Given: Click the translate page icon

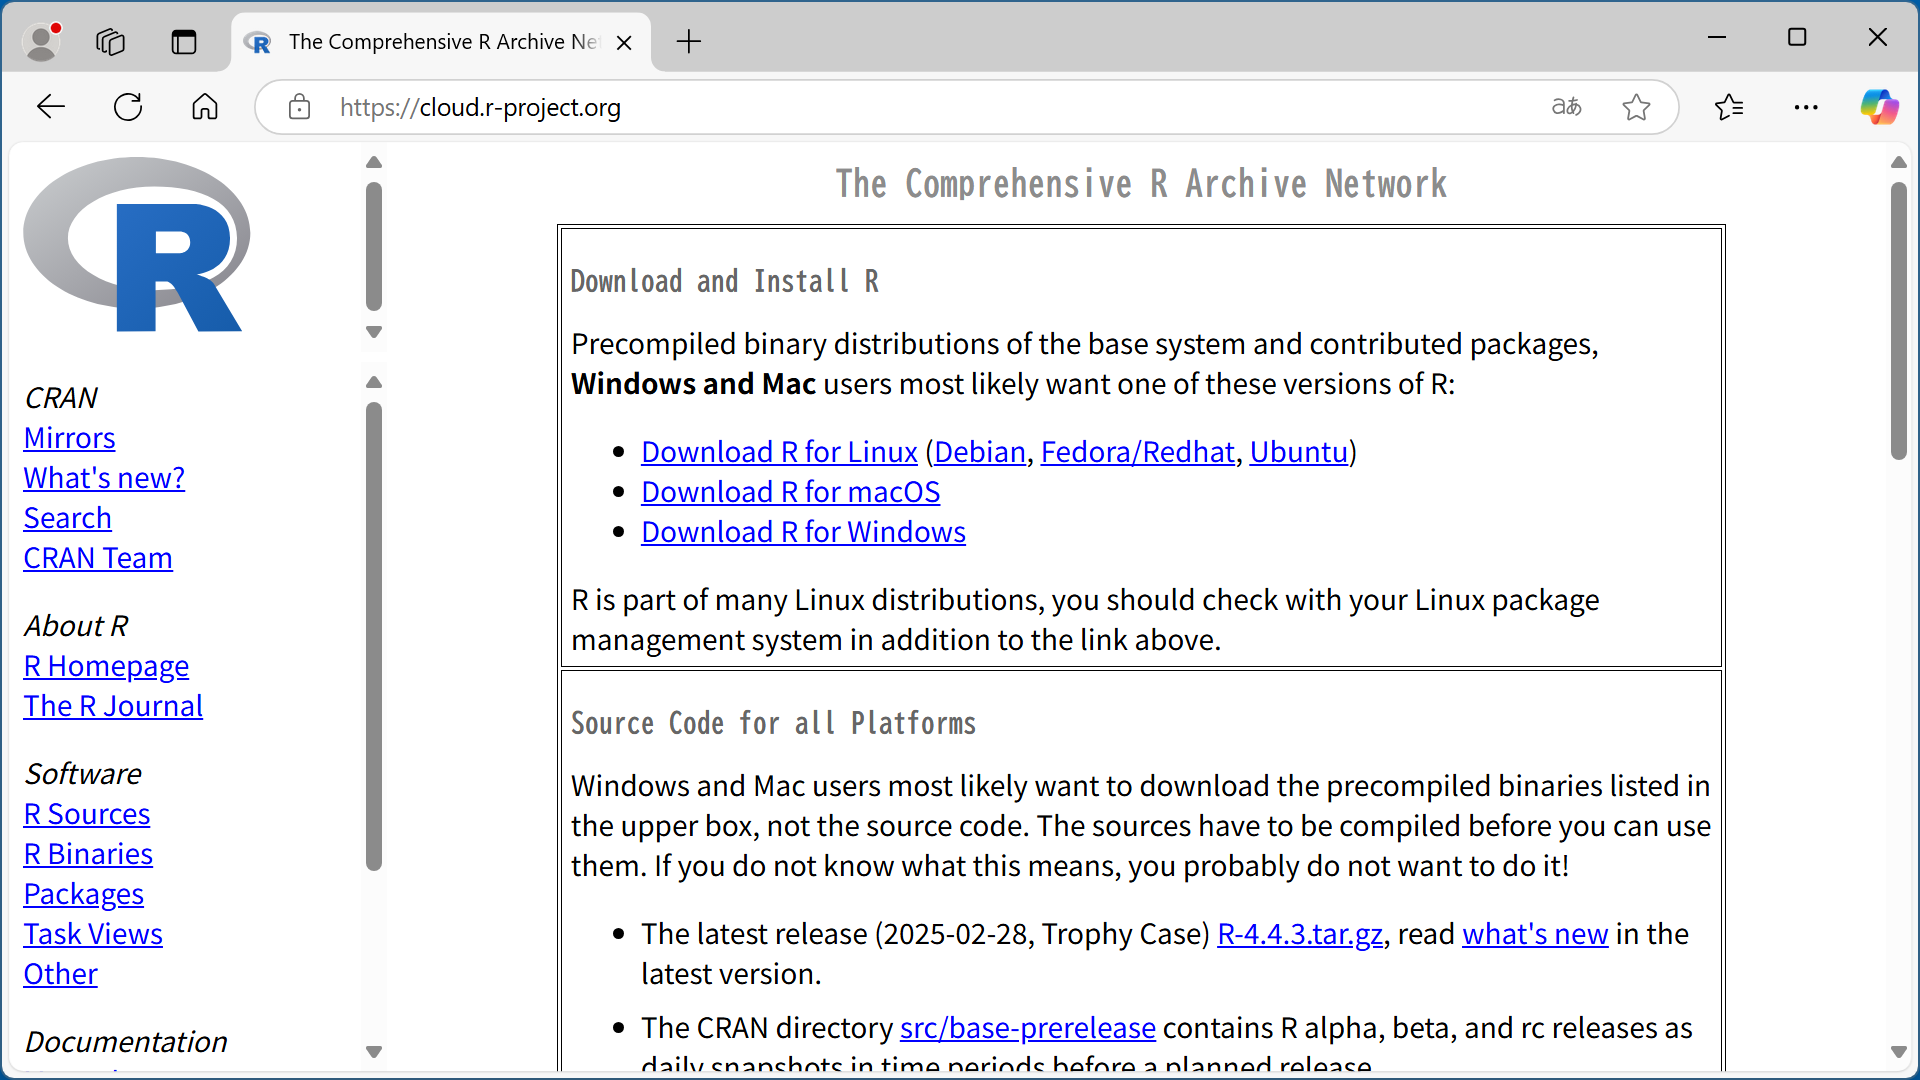Looking at the screenshot, I should 1566,107.
